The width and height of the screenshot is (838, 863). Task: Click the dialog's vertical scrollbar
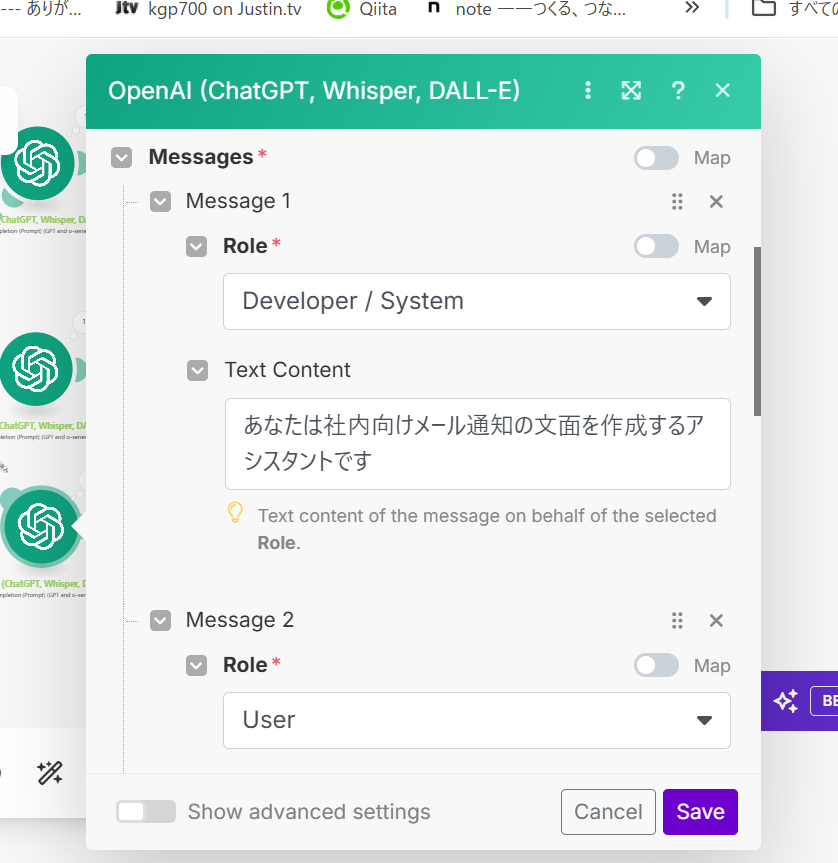tap(757, 331)
